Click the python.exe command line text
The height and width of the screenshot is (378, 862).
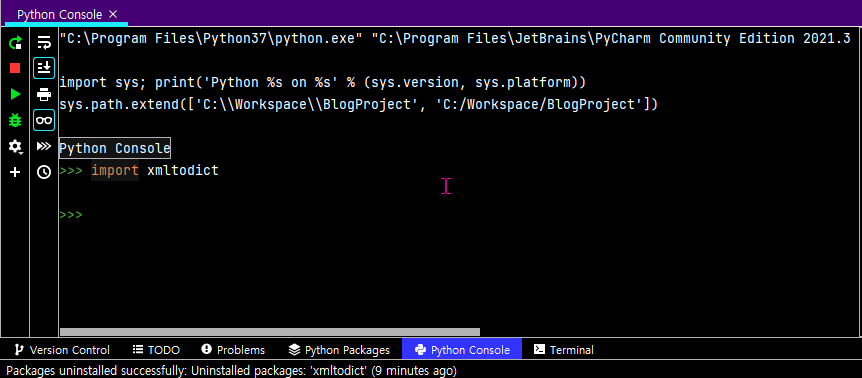pyautogui.click(x=455, y=38)
